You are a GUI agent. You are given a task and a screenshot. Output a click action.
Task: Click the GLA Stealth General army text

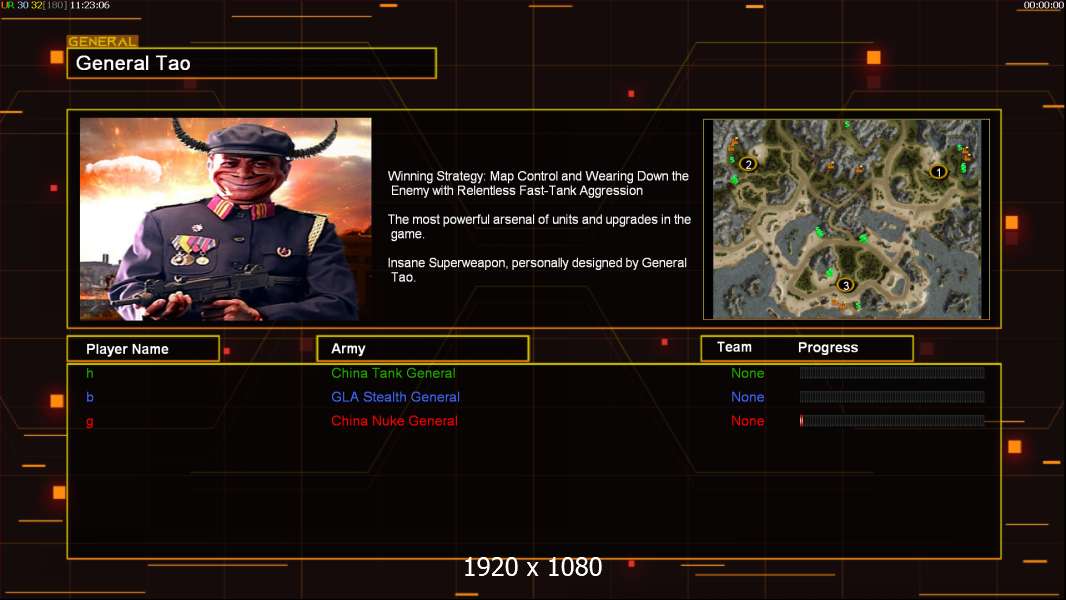395,397
